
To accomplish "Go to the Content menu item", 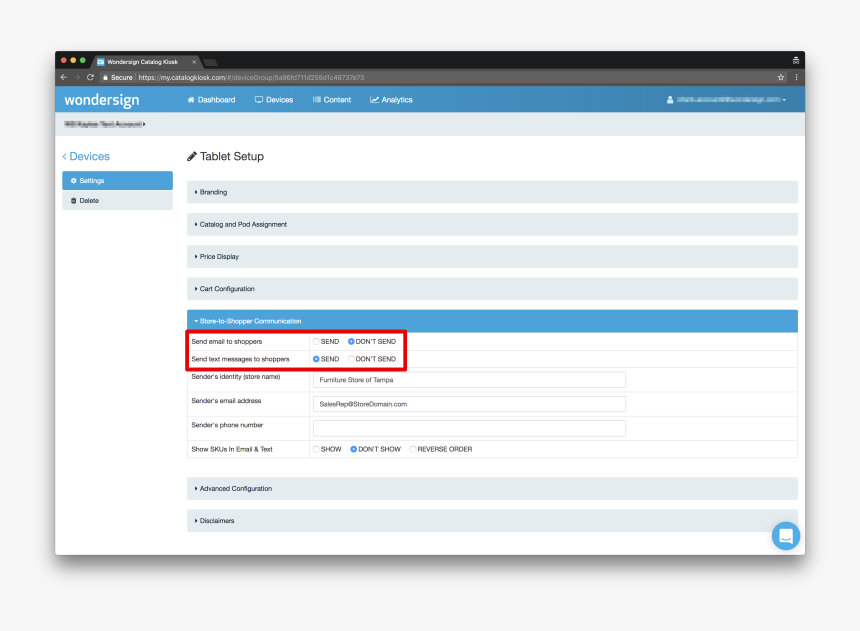I will coord(332,100).
